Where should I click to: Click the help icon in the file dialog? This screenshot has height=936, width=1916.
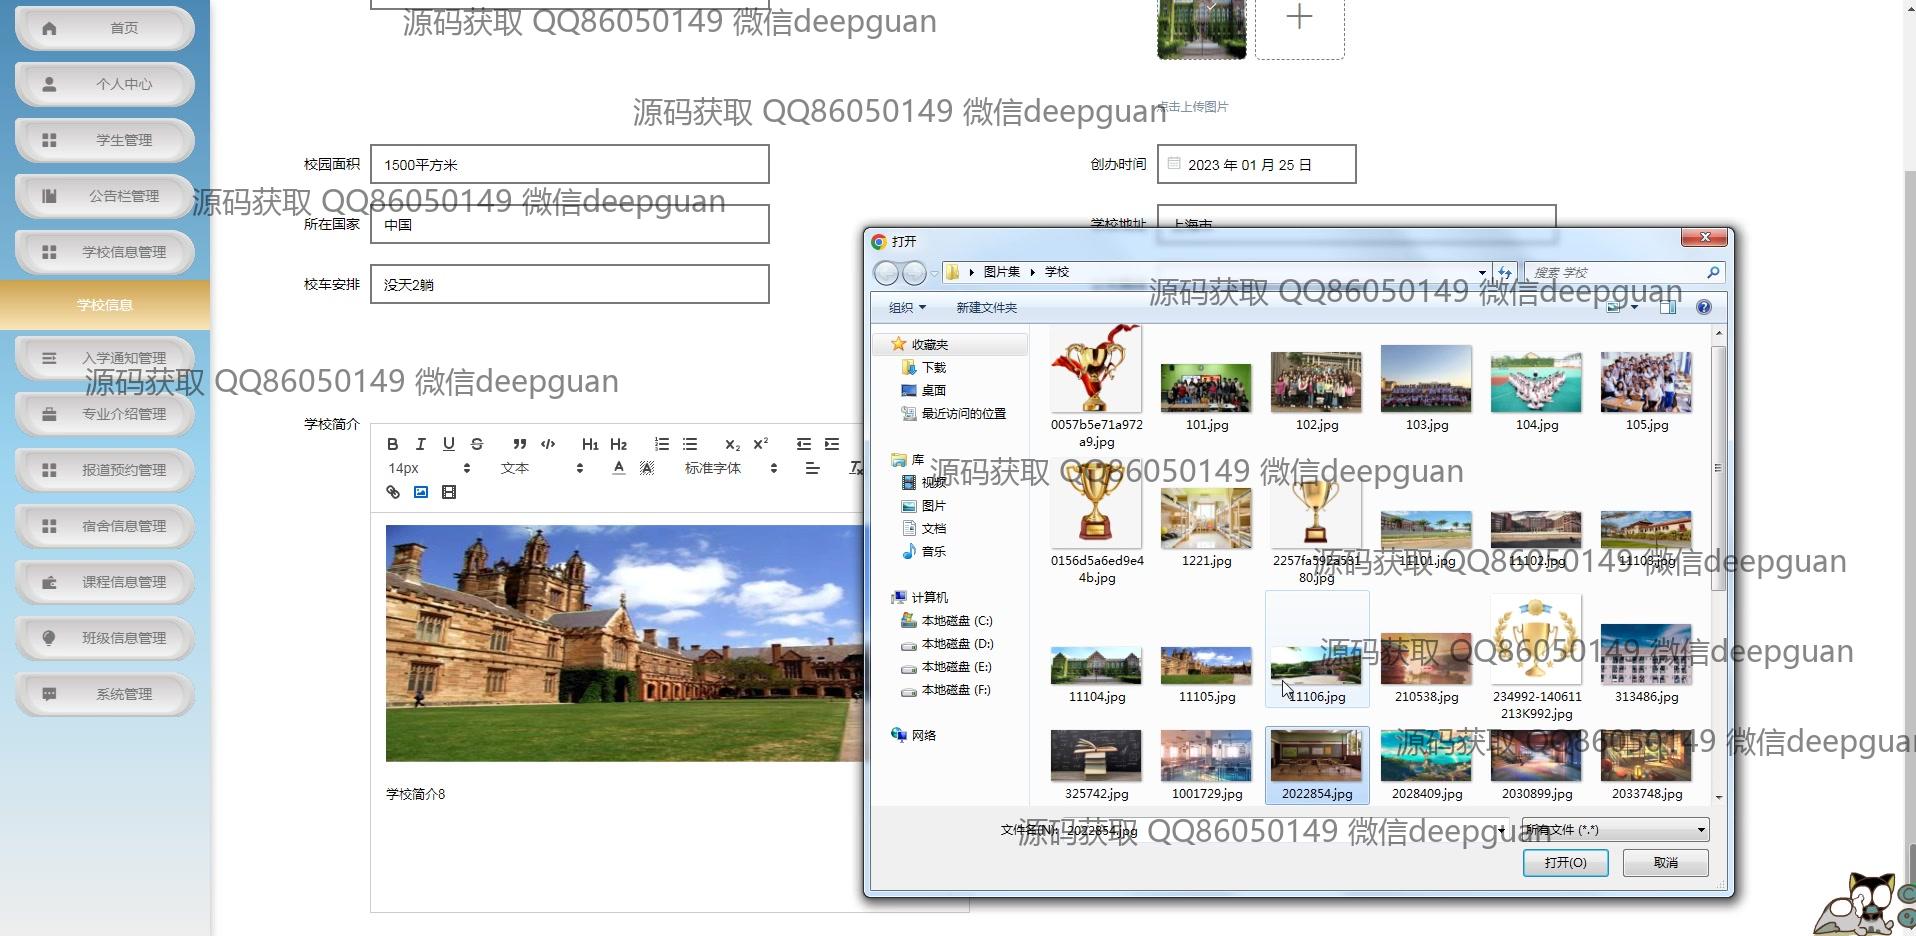[1703, 308]
